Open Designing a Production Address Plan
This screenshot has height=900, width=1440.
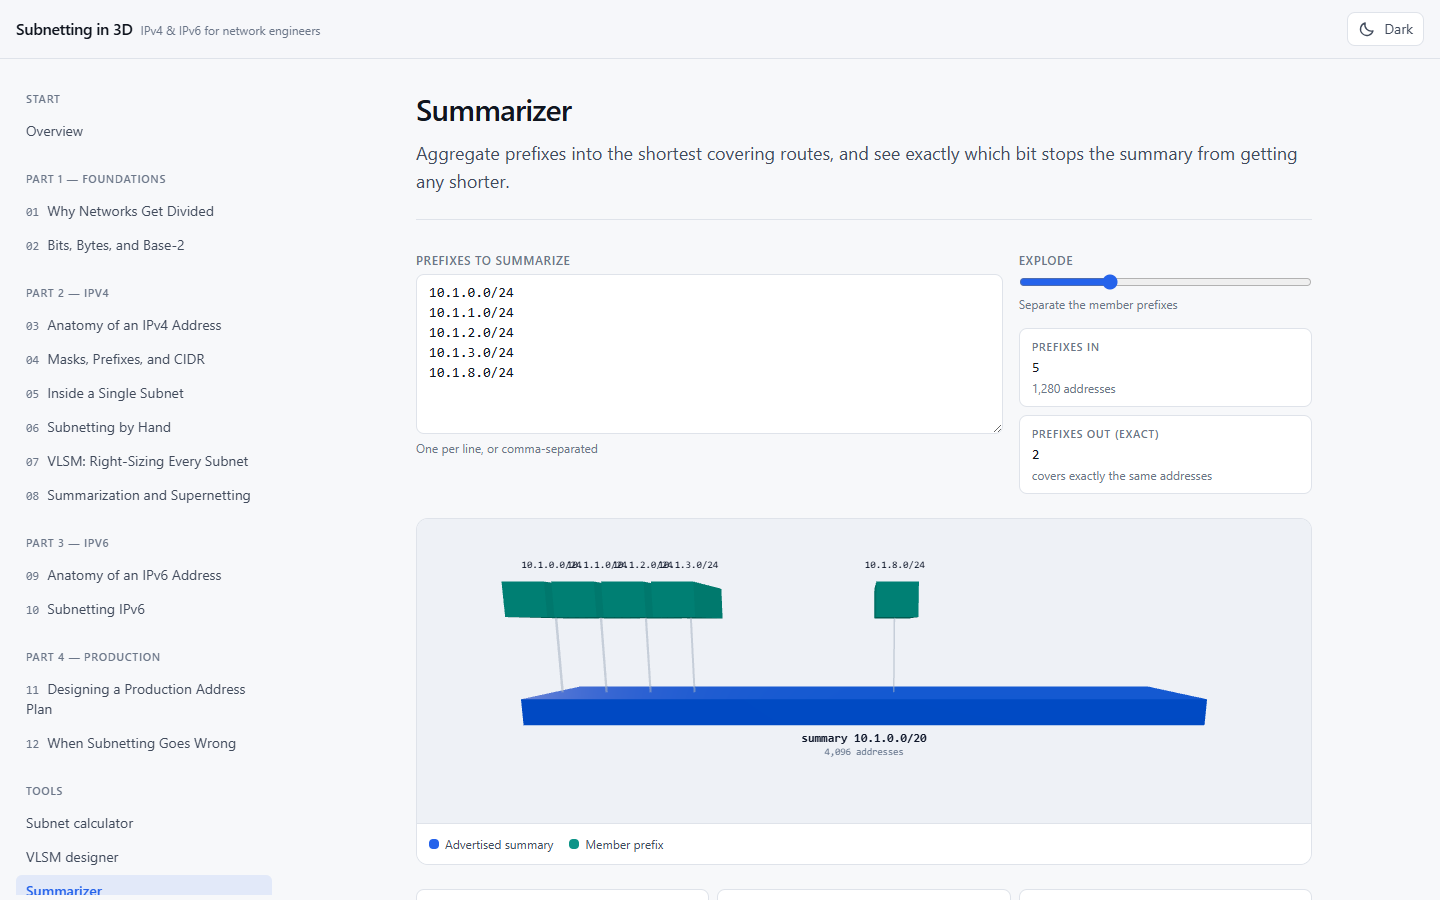[144, 699]
